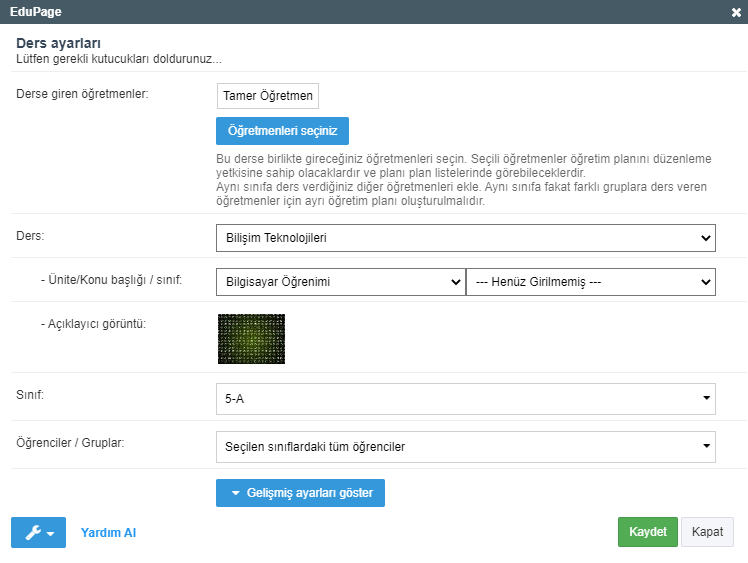The height and width of the screenshot is (563, 748).
Task: Expand the Seçilen sınıflardaki tüm öğrenciler dropdown
Action: [465, 446]
